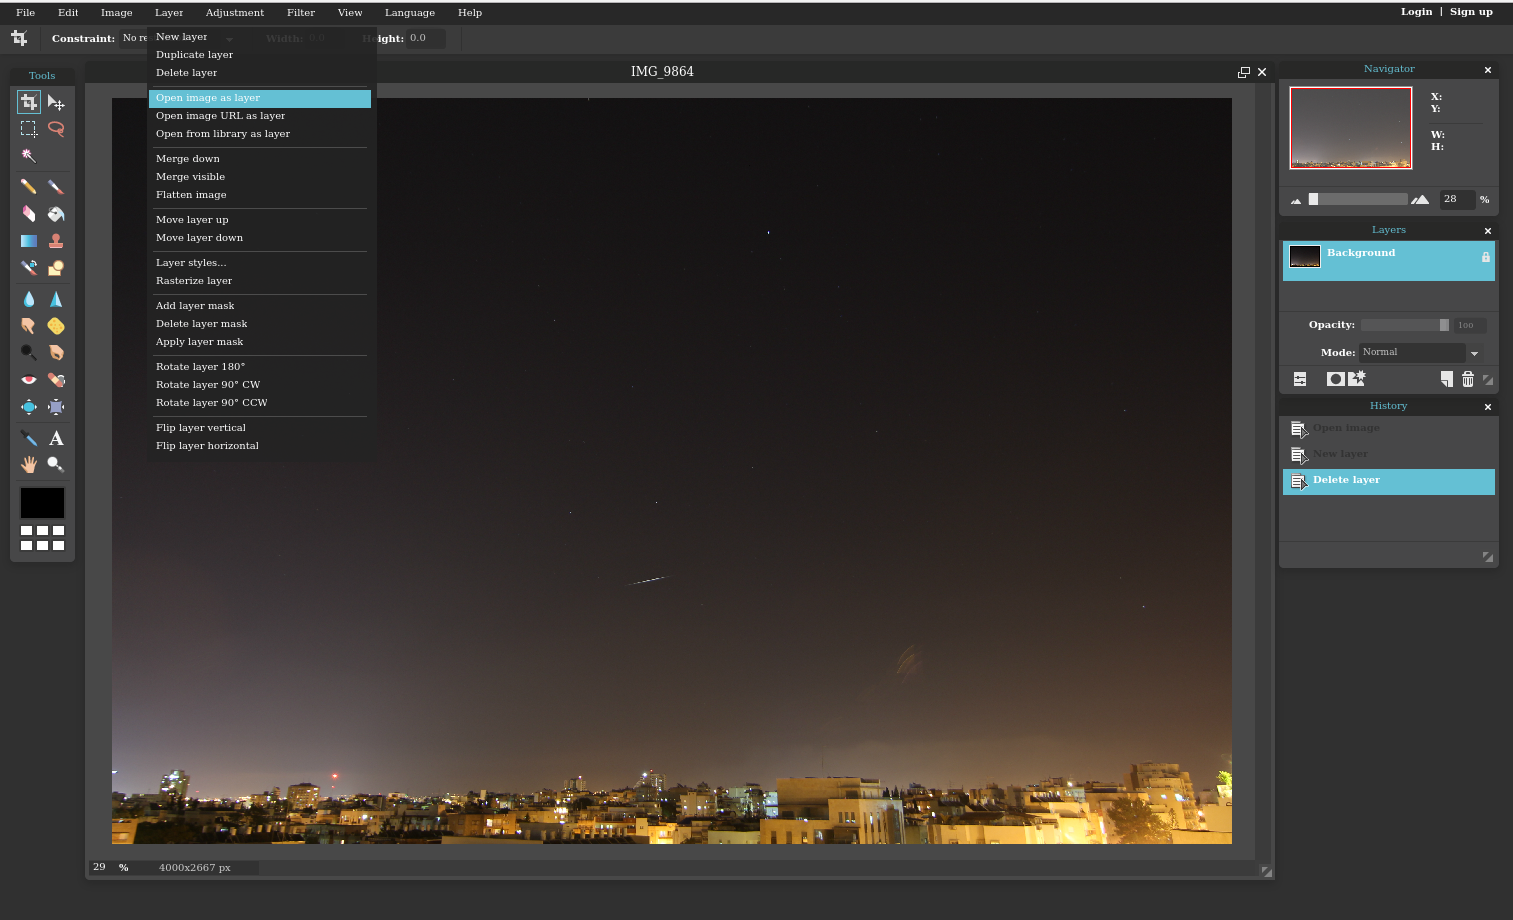Viewport: 1513px width, 920px height.
Task: Select the Eraser tool
Action: [x=29, y=214]
